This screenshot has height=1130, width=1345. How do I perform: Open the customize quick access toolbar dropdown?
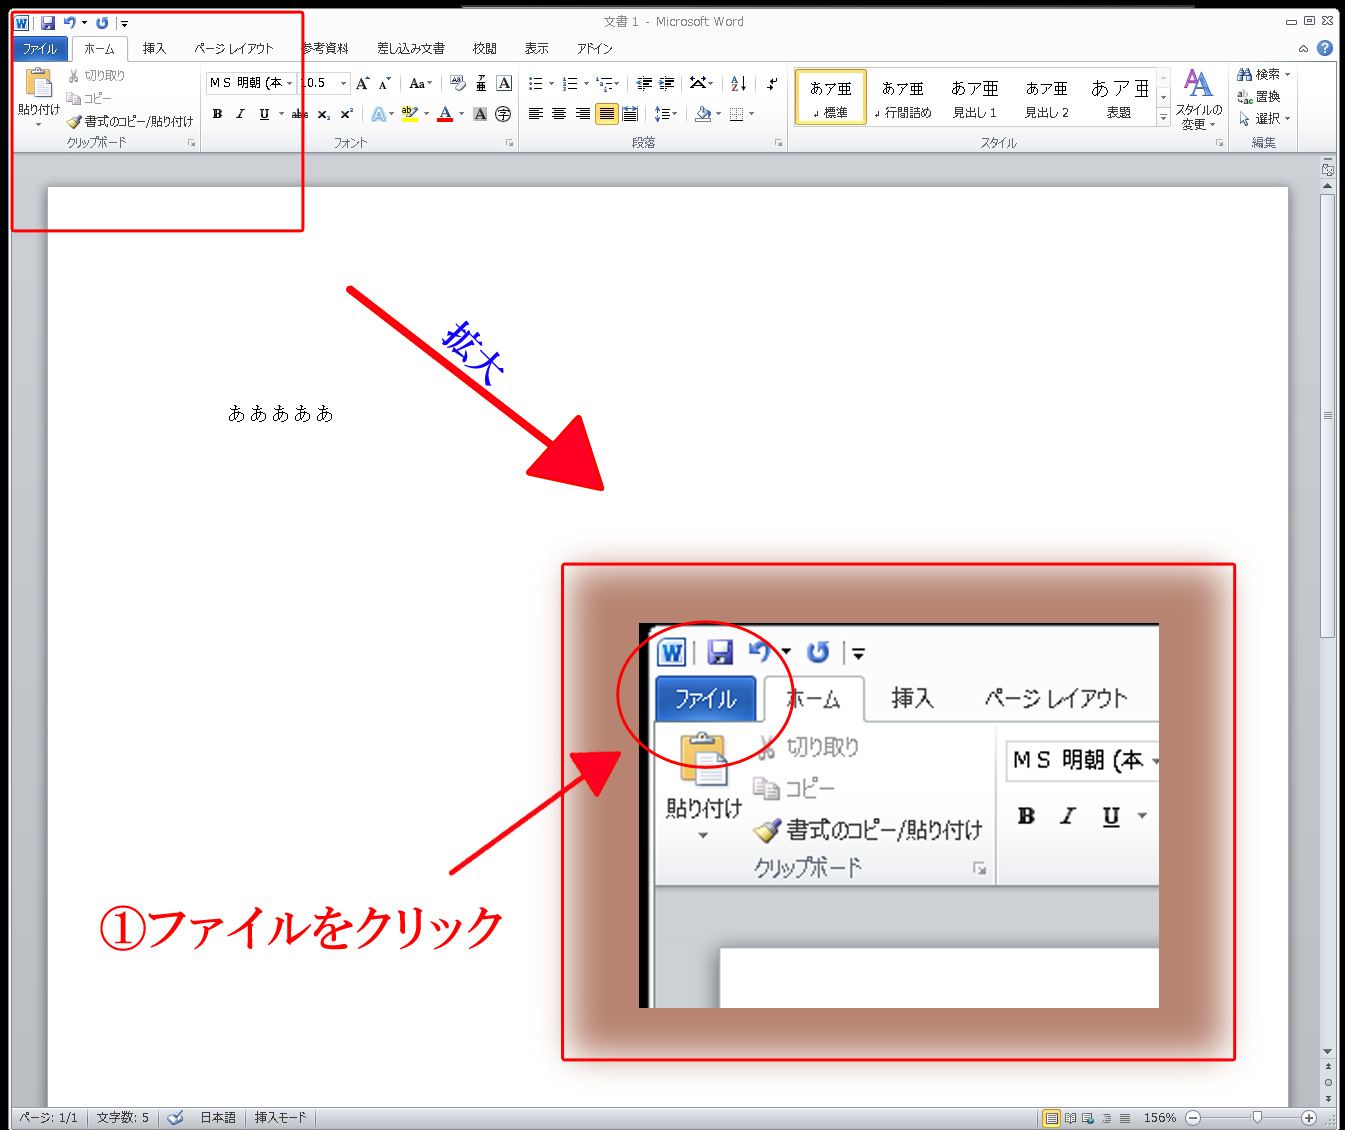pos(124,23)
